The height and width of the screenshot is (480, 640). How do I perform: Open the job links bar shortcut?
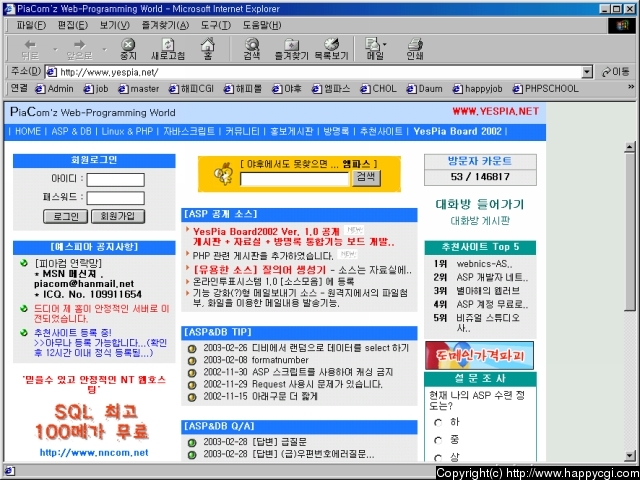coord(96,89)
